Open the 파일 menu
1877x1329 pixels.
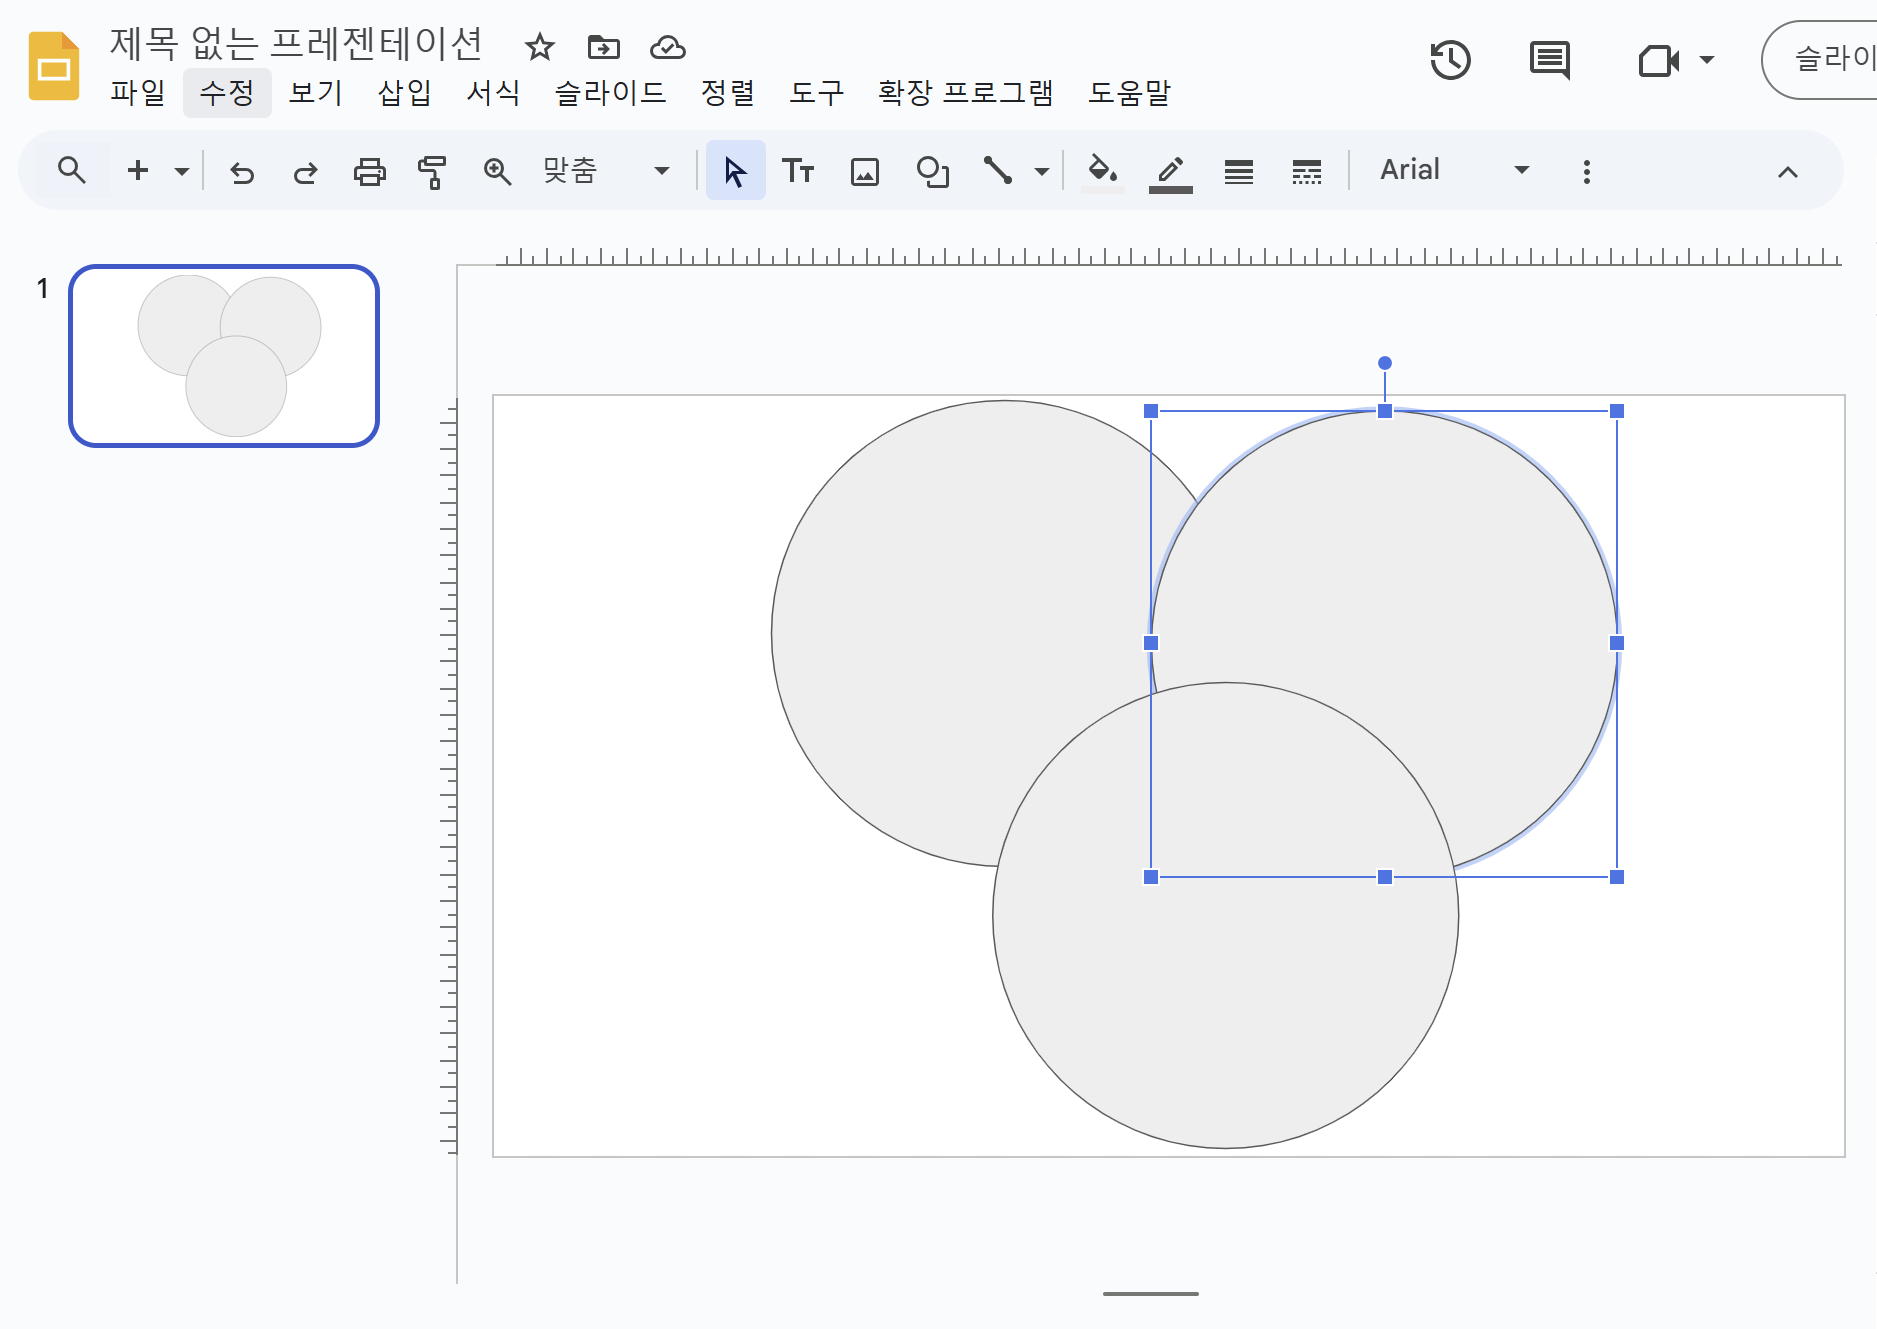coord(138,93)
